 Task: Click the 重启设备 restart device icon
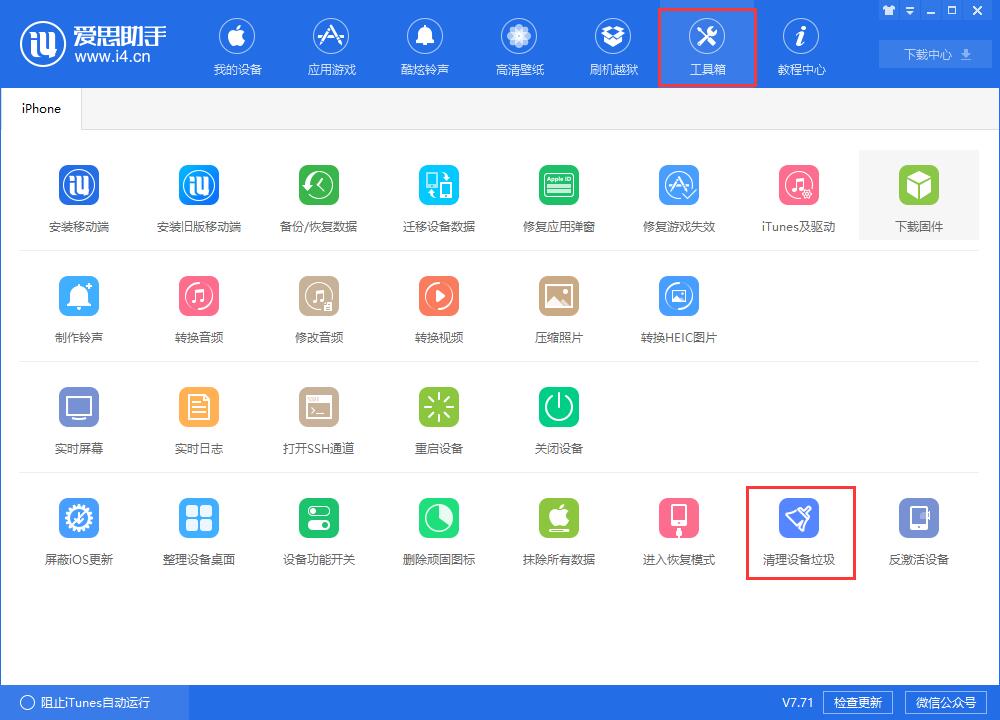438,417
